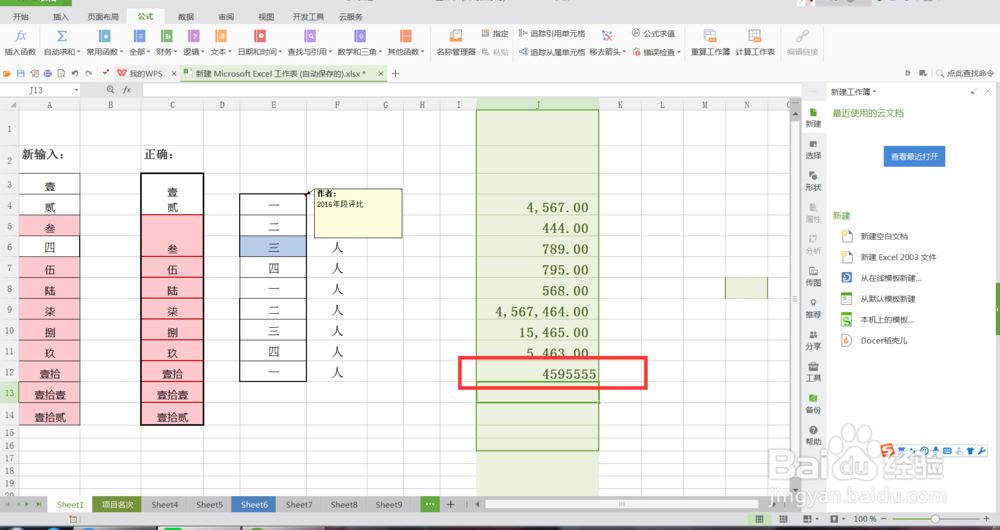Open the Developer Tools (开发工具) ribbon tab
Image resolution: width=1000 pixels, height=530 pixels.
coord(308,17)
